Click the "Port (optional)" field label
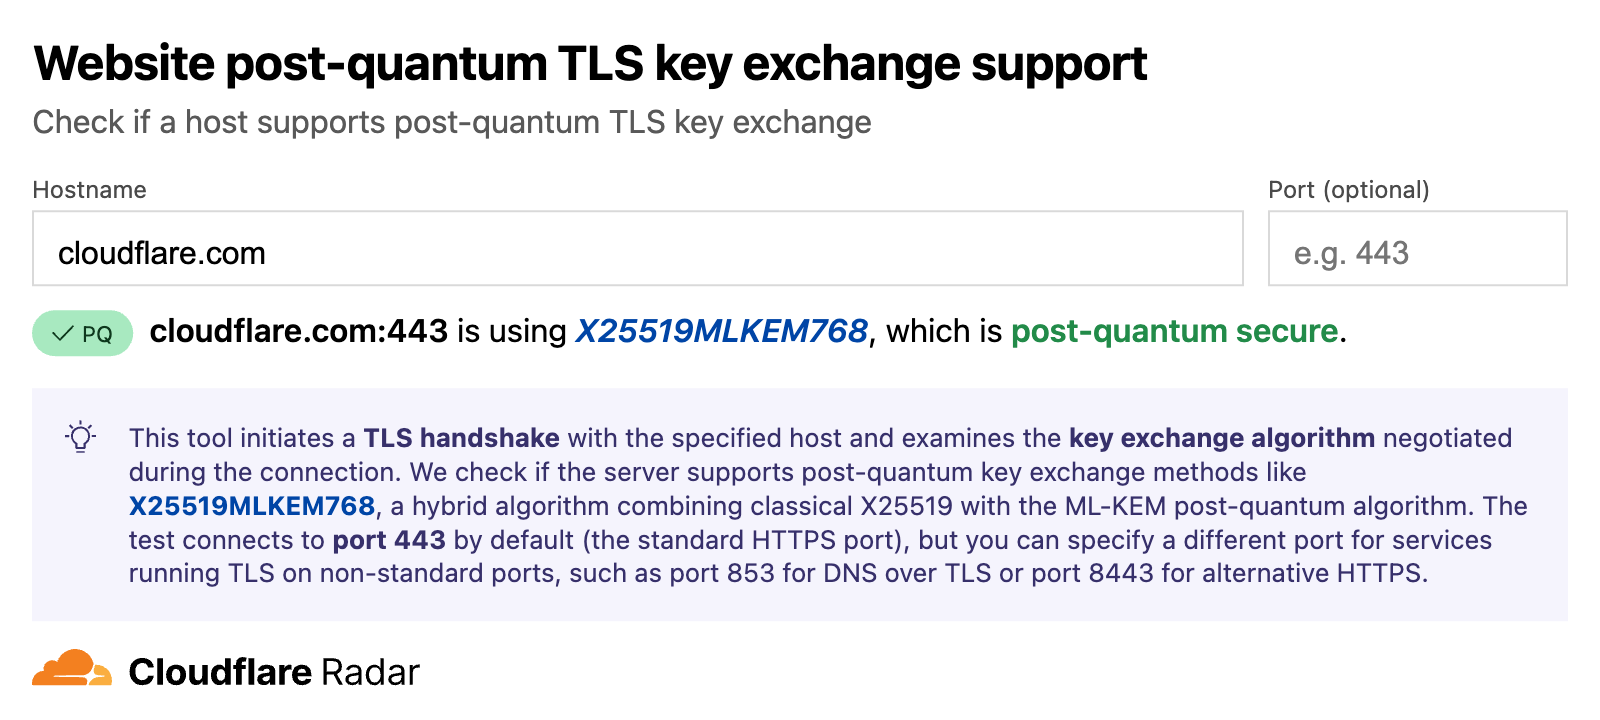The width and height of the screenshot is (1600, 720). click(1348, 190)
